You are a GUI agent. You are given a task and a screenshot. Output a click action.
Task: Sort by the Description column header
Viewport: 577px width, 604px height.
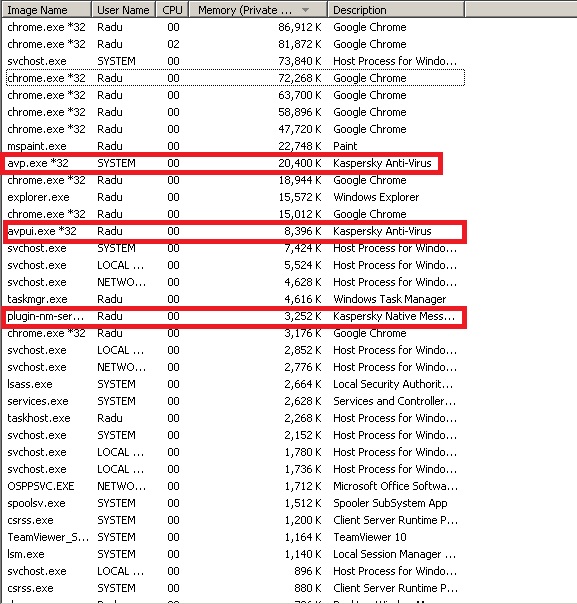pos(396,10)
